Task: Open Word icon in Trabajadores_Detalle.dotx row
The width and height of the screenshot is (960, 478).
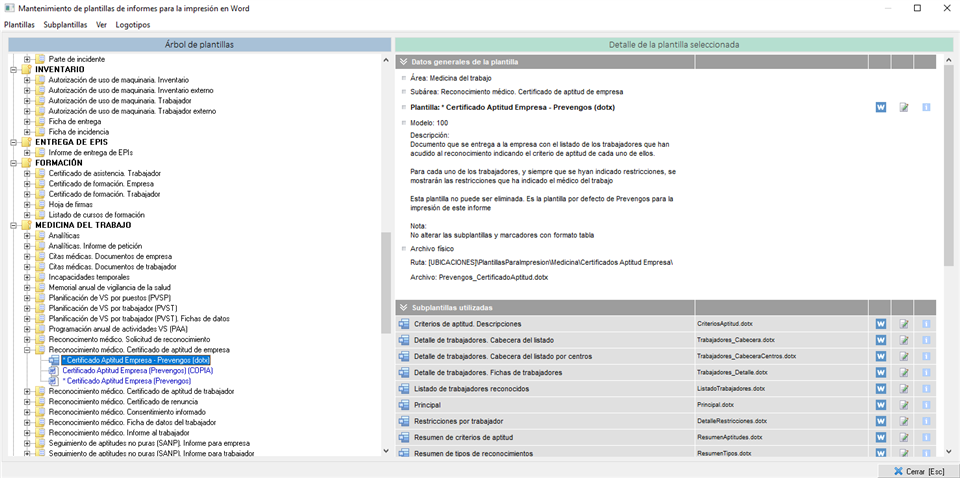Action: [881, 372]
